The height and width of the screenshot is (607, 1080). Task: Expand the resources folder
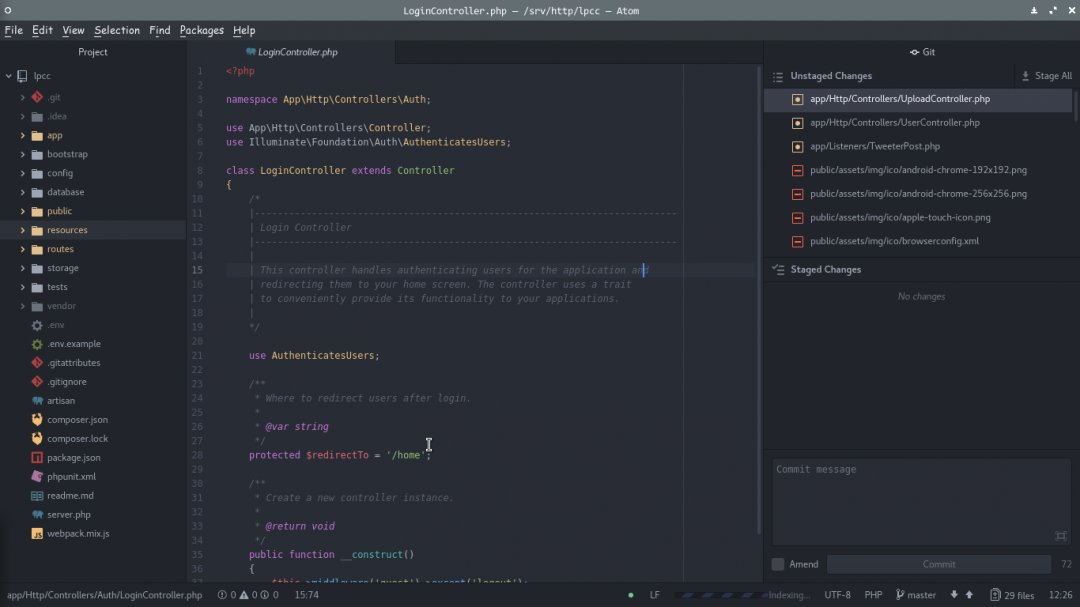(23, 230)
